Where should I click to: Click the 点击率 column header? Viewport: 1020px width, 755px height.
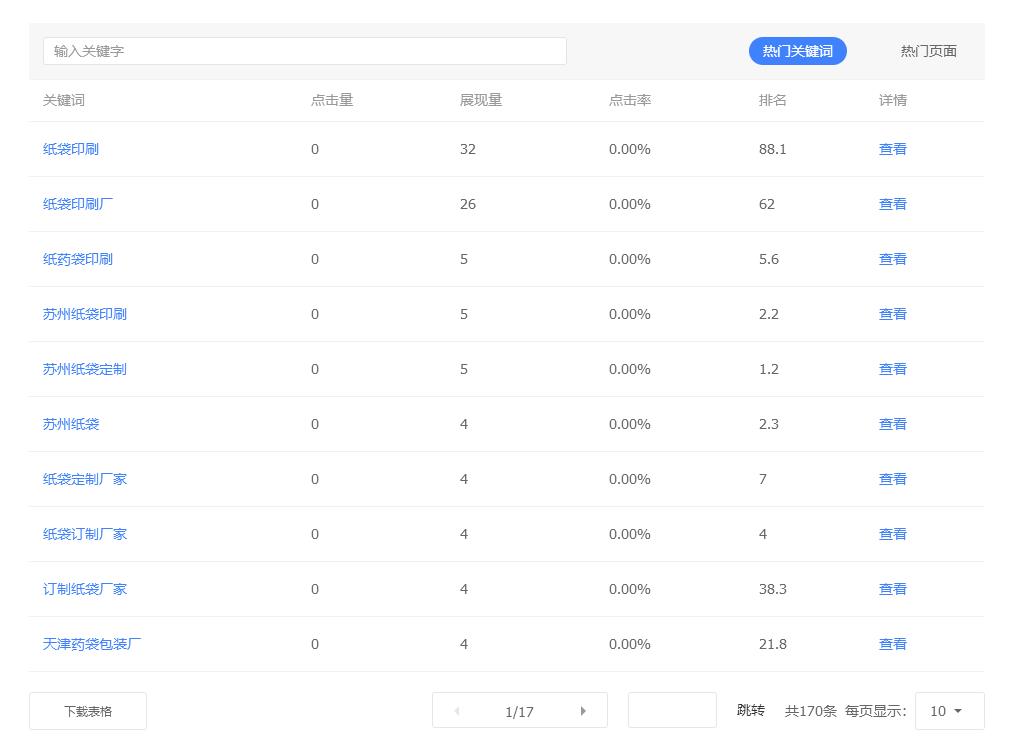[630, 100]
